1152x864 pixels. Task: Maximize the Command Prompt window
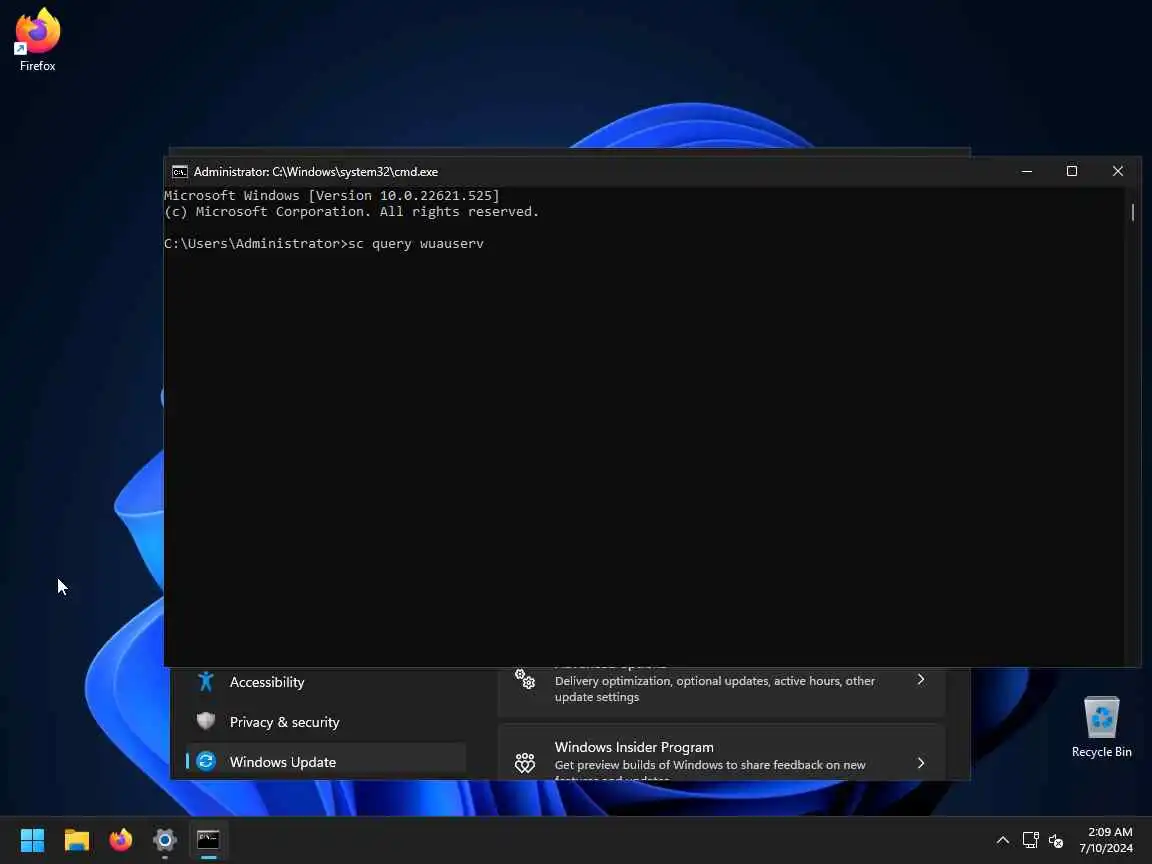pyautogui.click(x=1072, y=171)
